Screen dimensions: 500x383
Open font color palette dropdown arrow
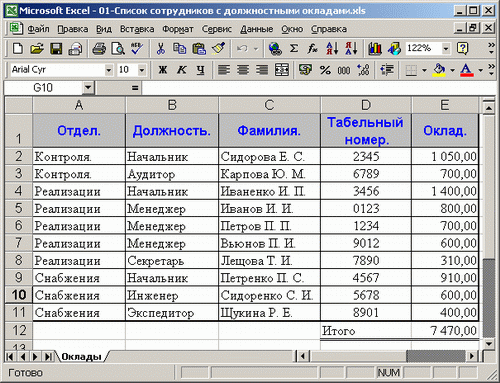click(480, 70)
